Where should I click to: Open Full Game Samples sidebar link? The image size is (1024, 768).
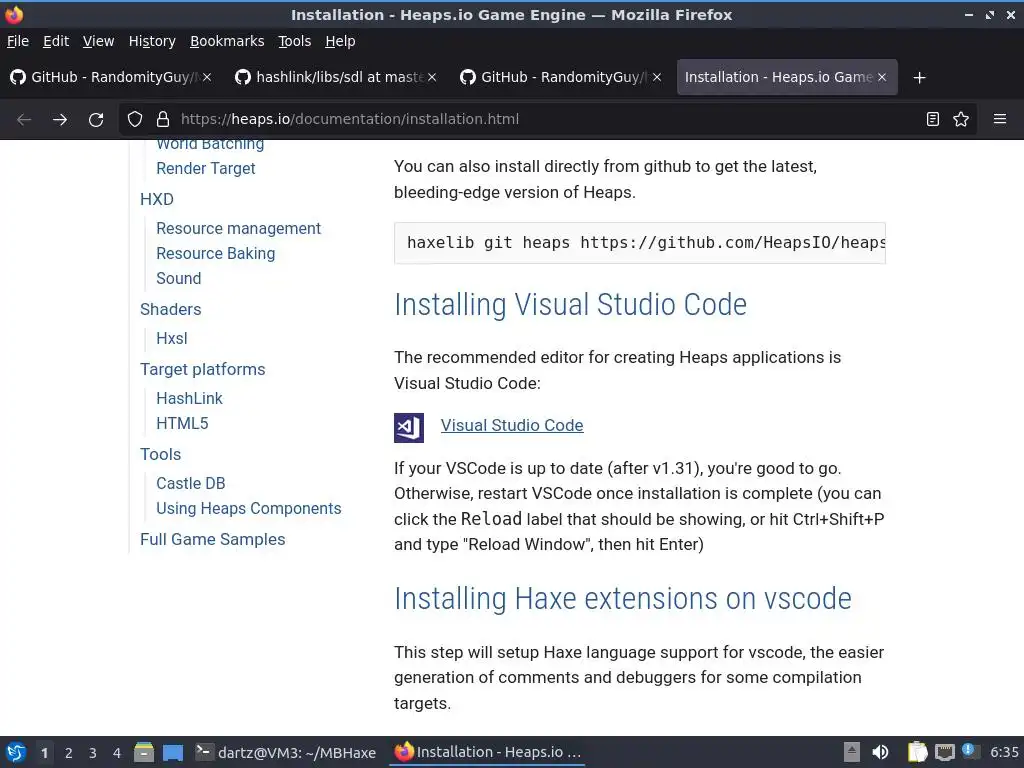point(212,539)
